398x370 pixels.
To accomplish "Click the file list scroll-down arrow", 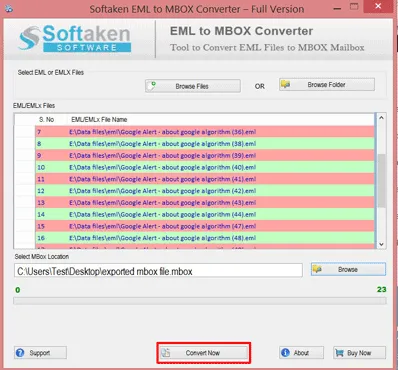I will tap(381, 244).
